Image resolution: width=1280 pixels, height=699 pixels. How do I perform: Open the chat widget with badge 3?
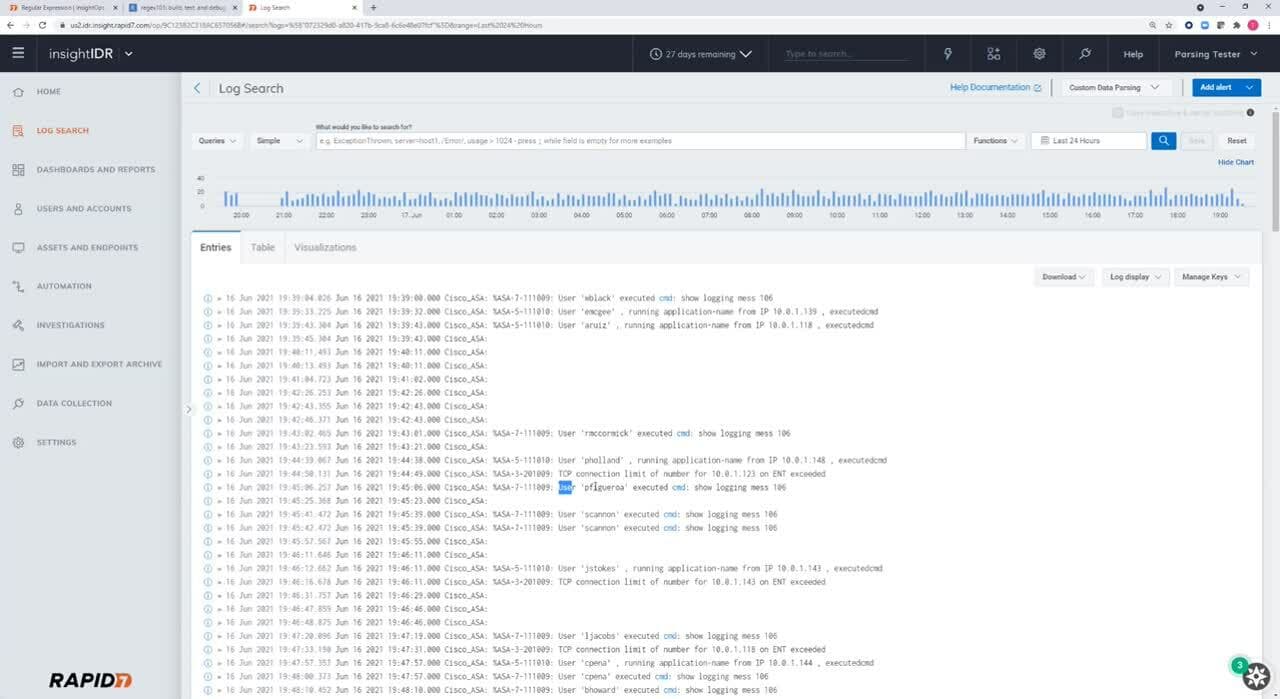1254,675
